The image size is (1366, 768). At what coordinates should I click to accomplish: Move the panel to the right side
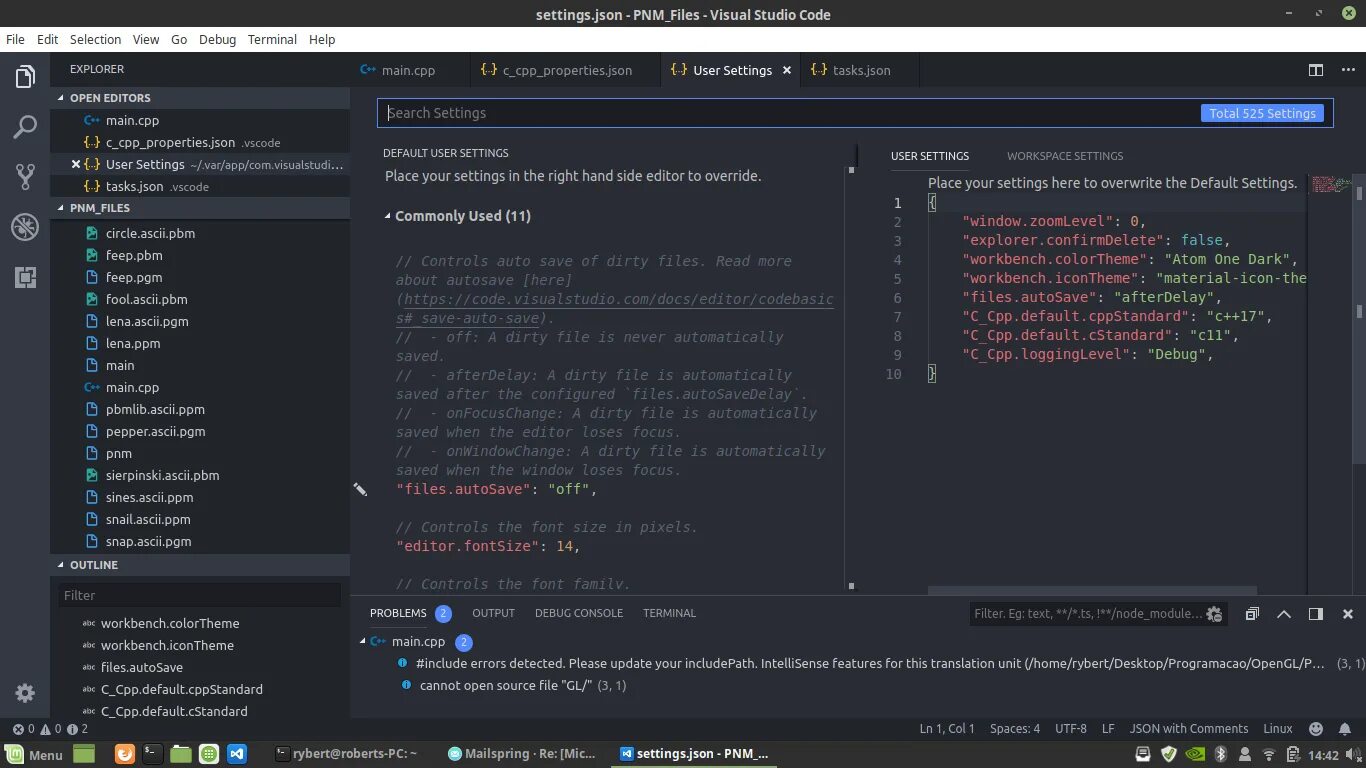tap(1316, 614)
